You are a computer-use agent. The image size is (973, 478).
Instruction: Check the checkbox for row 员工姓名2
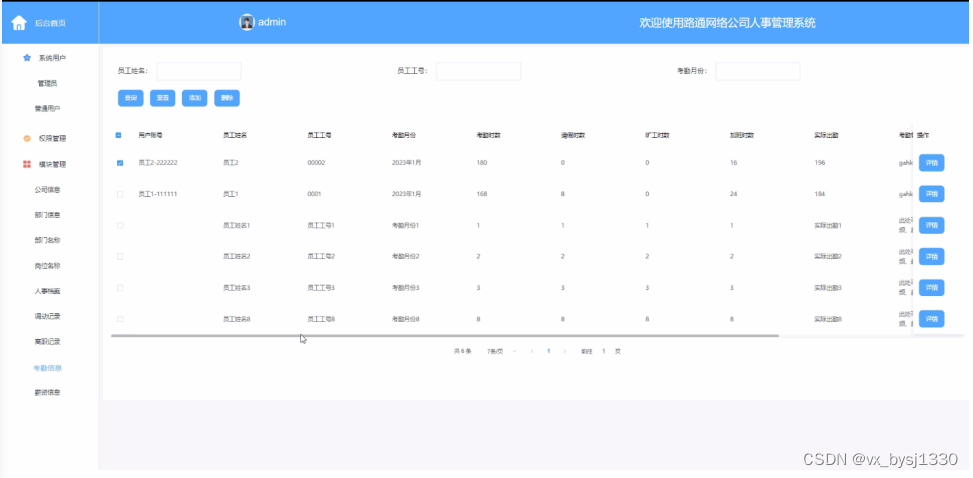pyautogui.click(x=120, y=256)
